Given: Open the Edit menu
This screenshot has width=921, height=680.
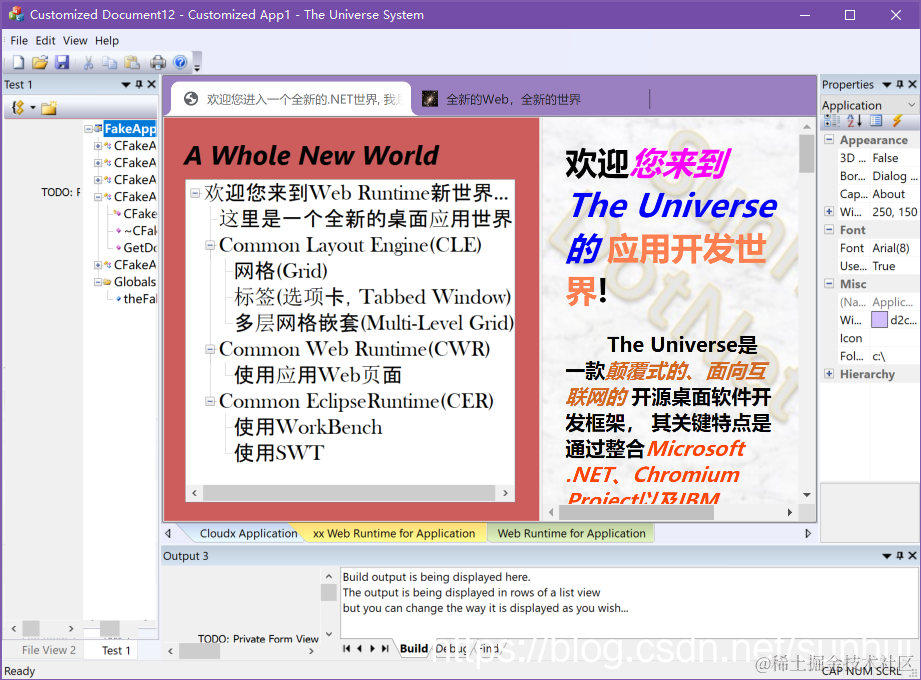Looking at the screenshot, I should pos(45,41).
